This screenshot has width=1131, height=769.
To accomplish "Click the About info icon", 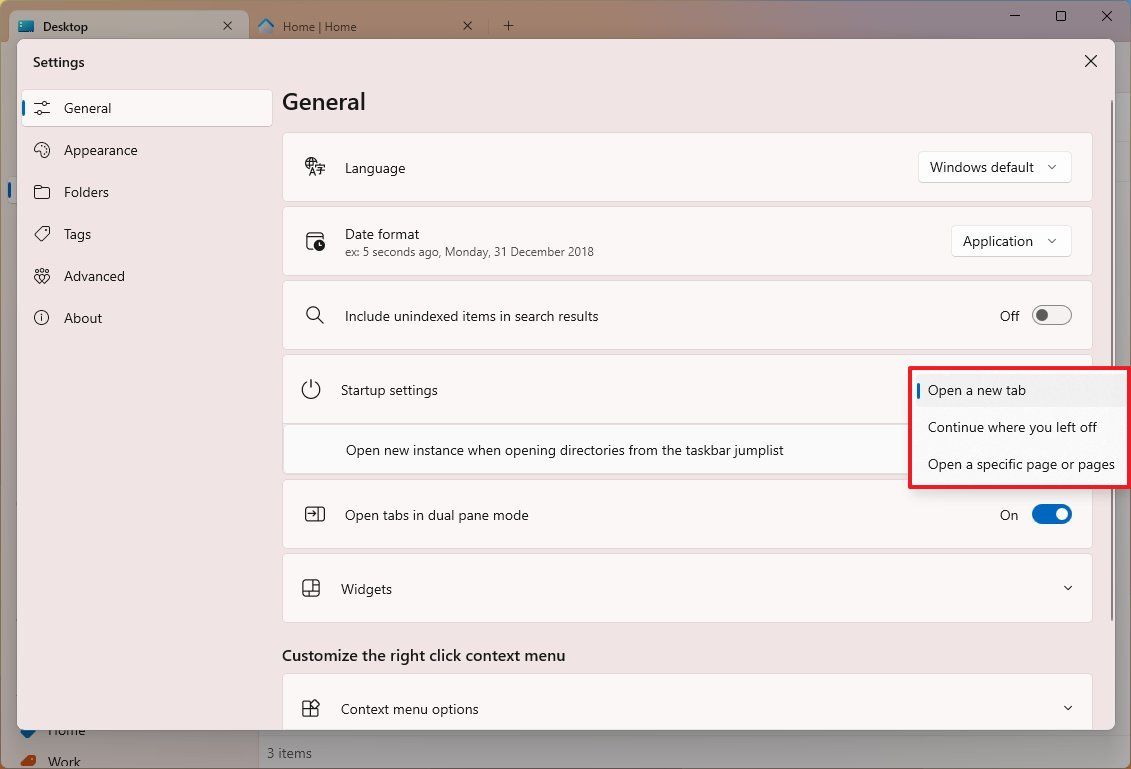I will pos(41,318).
